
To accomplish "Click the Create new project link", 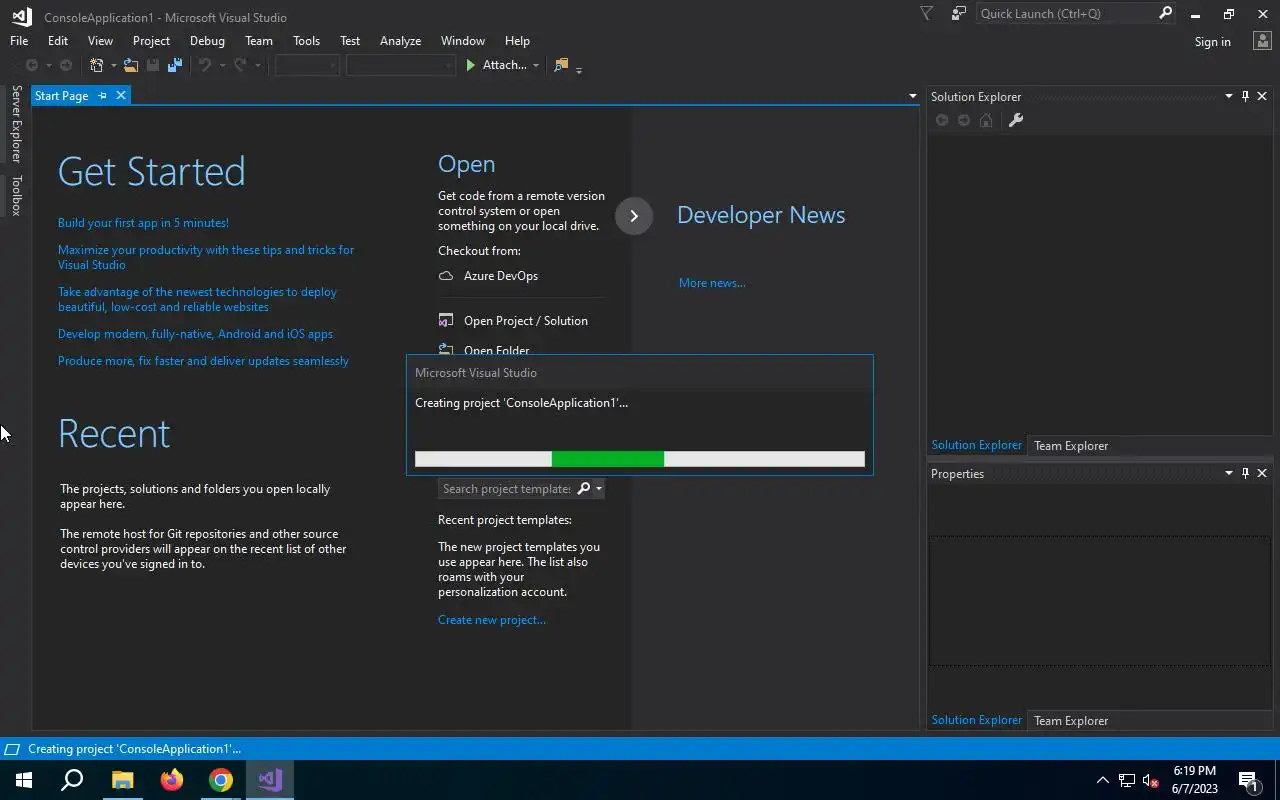I will [492, 620].
